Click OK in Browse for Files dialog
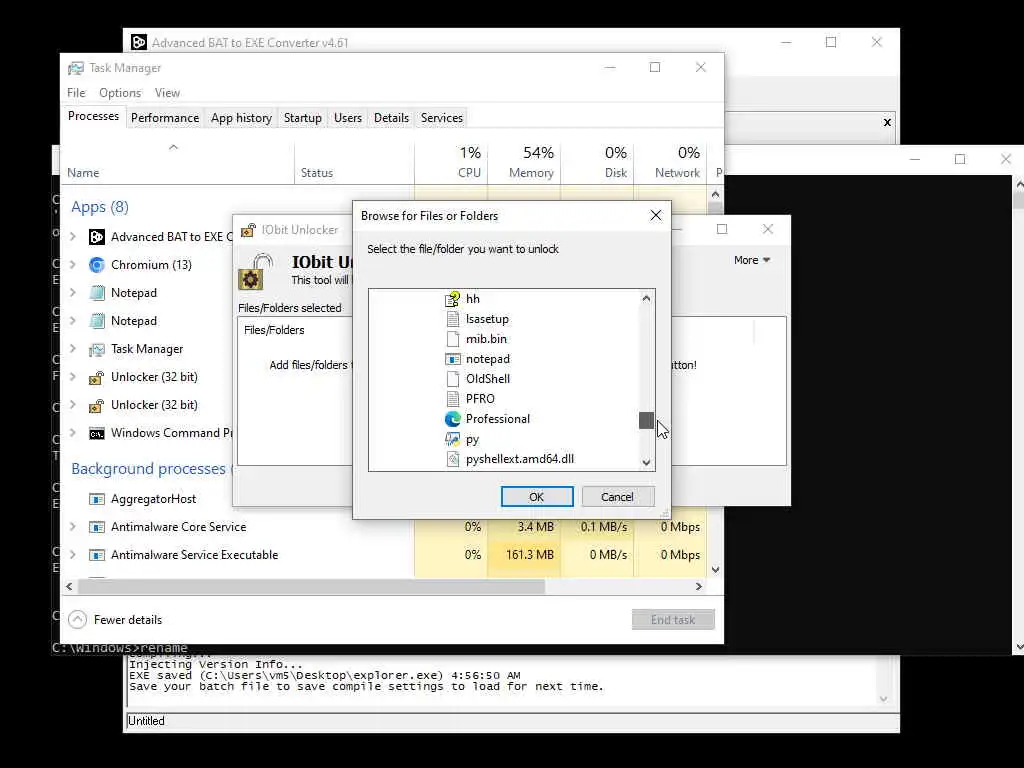The height and width of the screenshot is (768, 1024). tap(537, 497)
